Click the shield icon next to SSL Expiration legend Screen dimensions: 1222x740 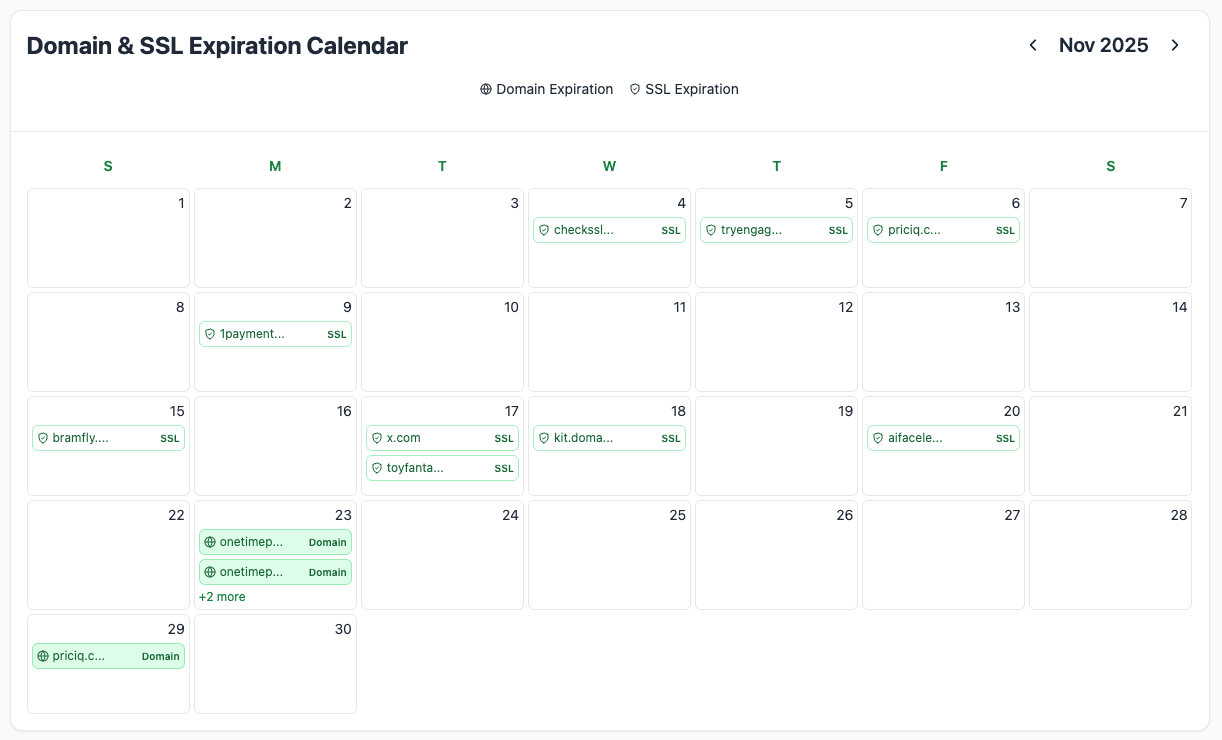(635, 89)
